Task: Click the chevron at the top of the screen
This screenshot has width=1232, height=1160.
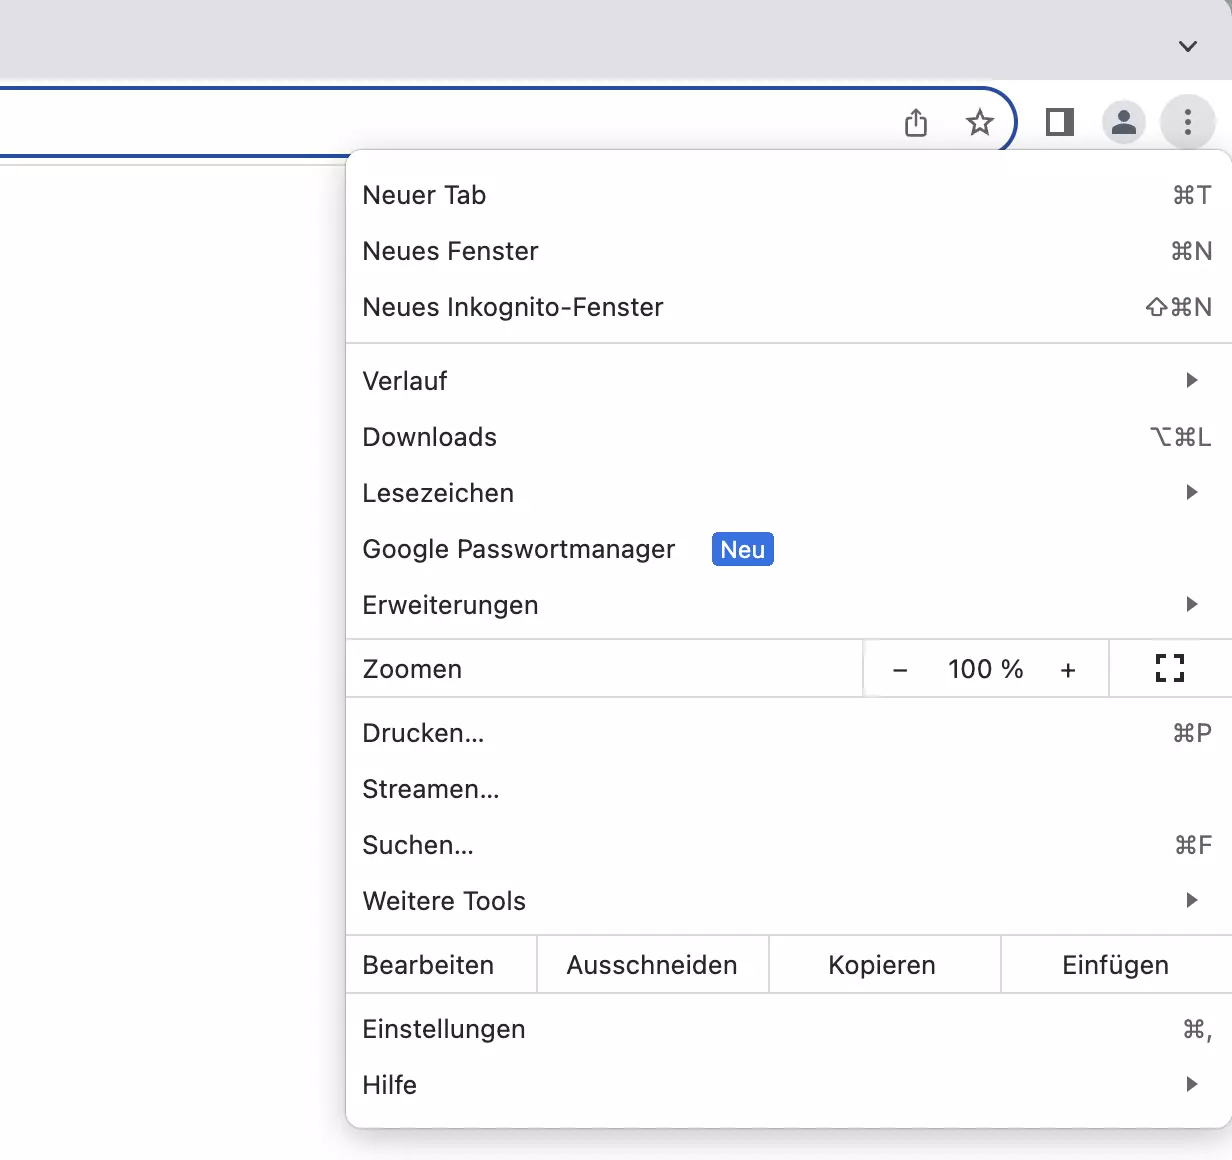Action: click(1187, 46)
